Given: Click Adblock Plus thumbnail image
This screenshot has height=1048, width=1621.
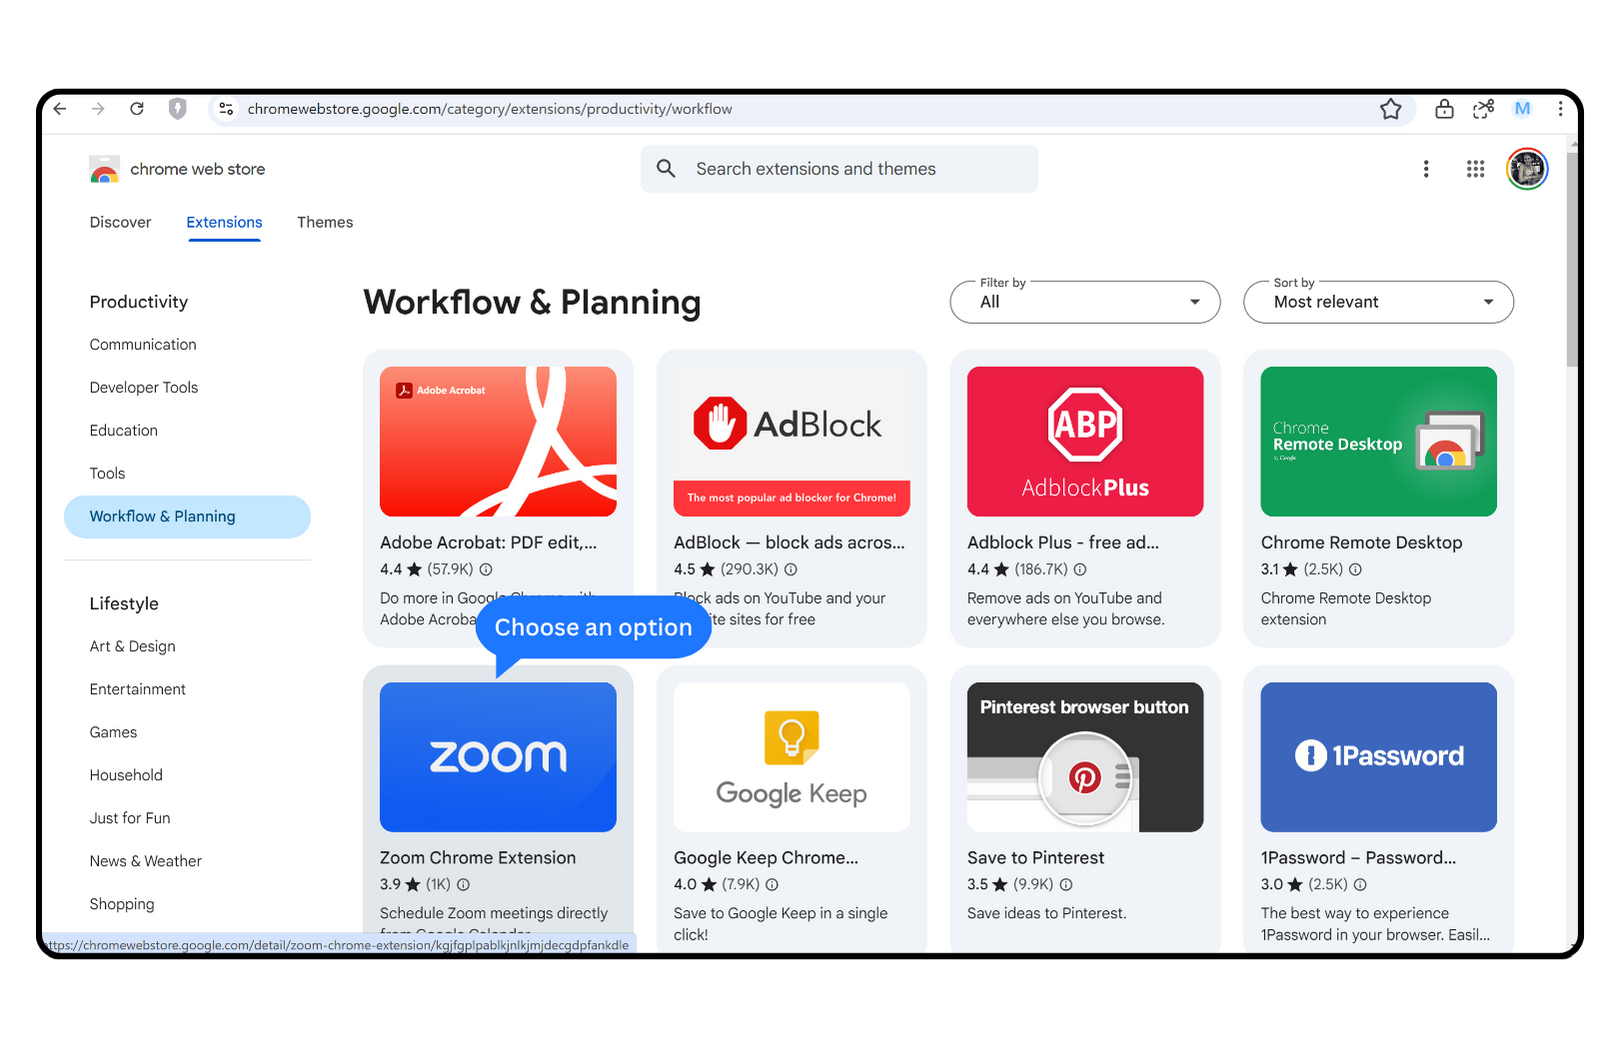Looking at the screenshot, I should click(1085, 442).
